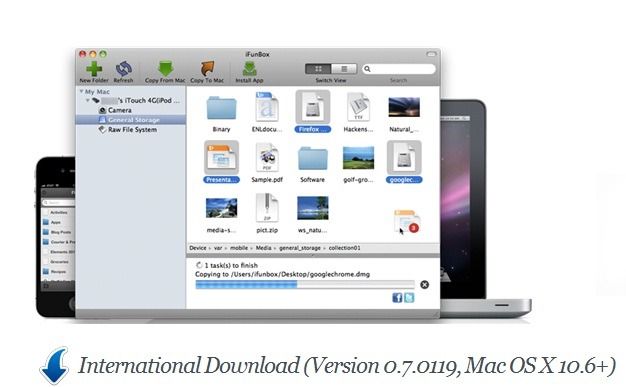
Task: Click the Facebook share icon
Action: pyautogui.click(x=397, y=298)
